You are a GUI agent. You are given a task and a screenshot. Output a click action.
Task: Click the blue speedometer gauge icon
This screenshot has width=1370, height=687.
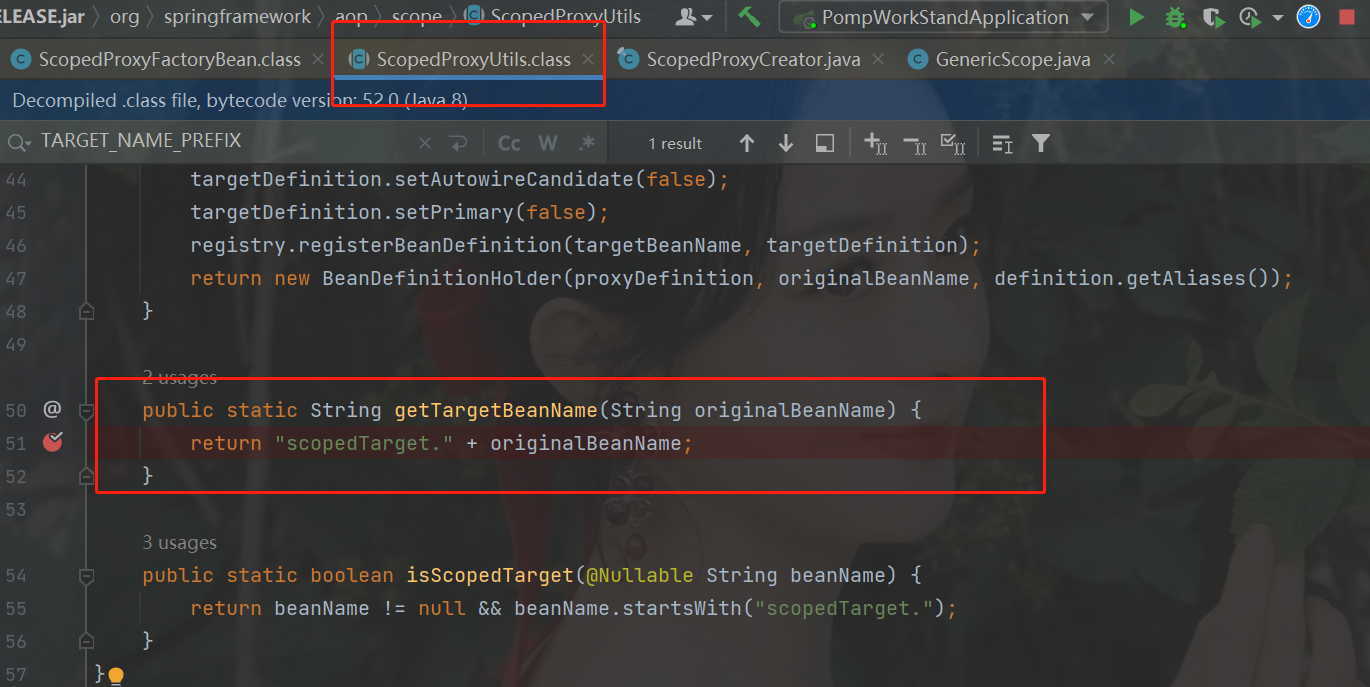click(1308, 17)
